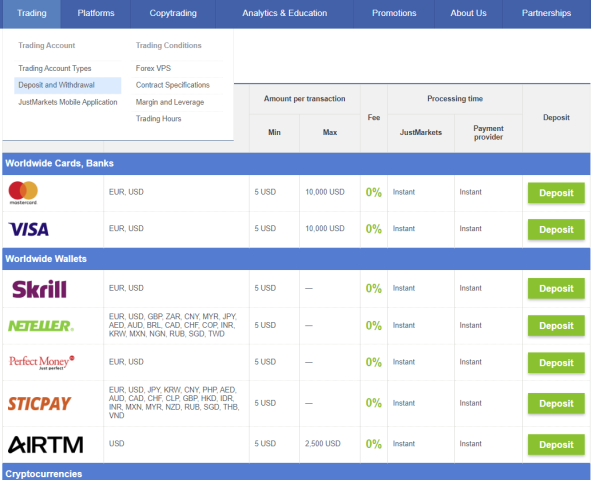Open the About Us menu
Viewport: 591px width, 480px height.
pyautogui.click(x=468, y=13)
